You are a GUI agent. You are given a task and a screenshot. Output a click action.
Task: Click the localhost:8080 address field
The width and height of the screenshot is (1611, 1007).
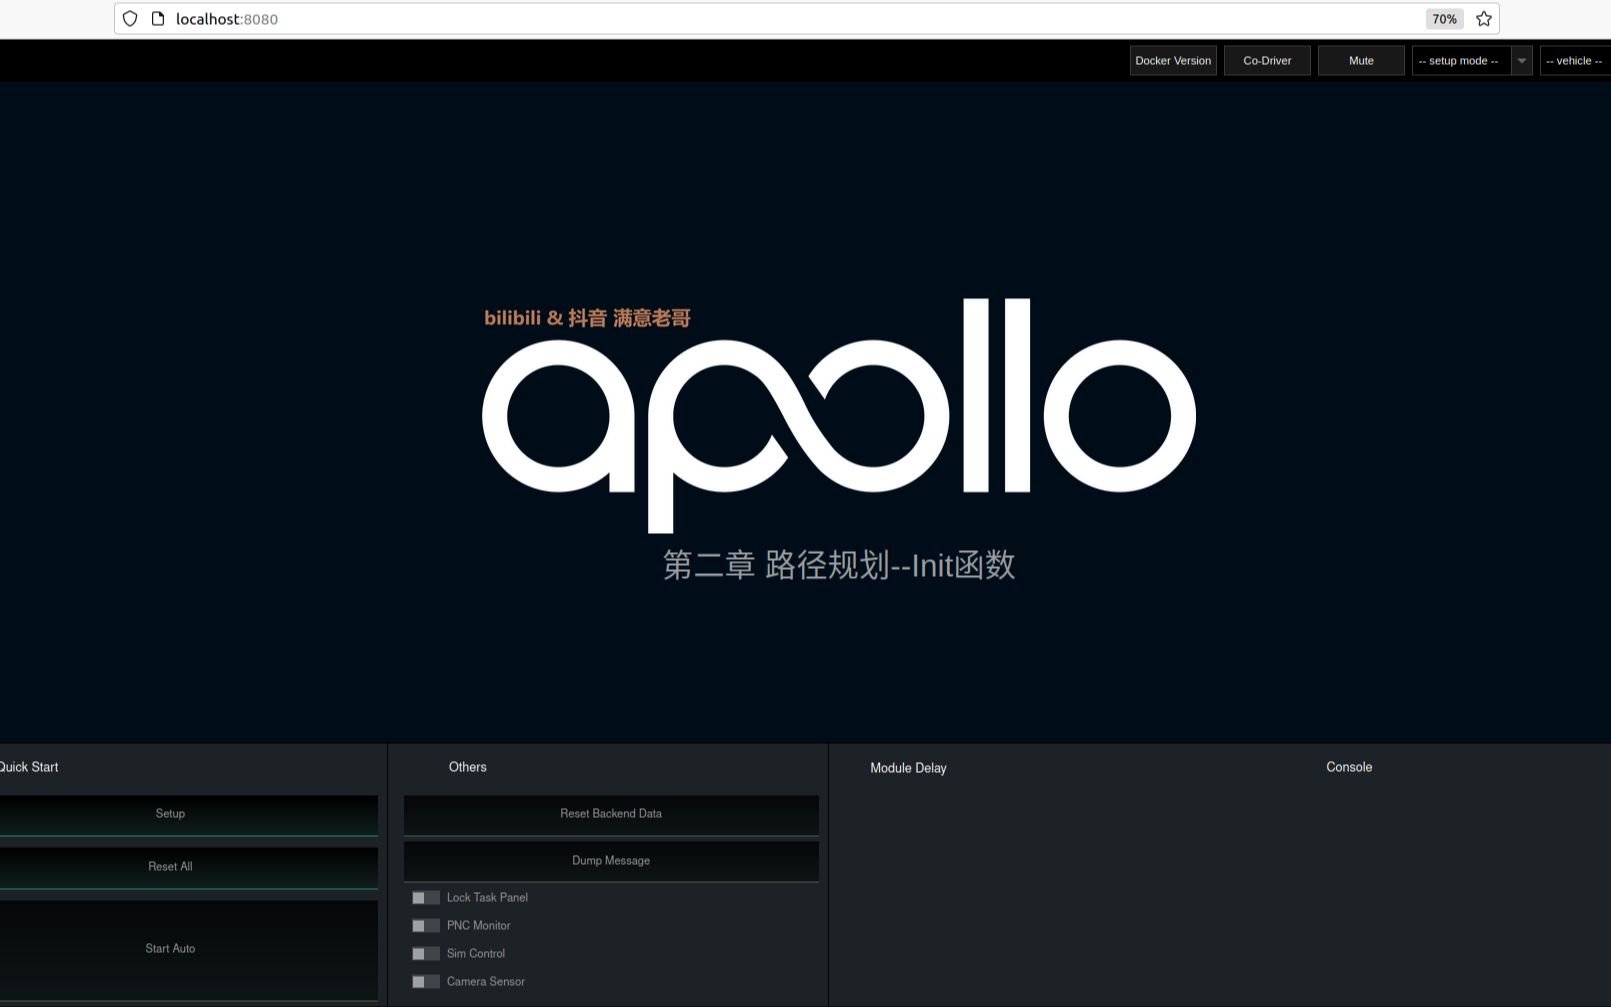point(806,19)
